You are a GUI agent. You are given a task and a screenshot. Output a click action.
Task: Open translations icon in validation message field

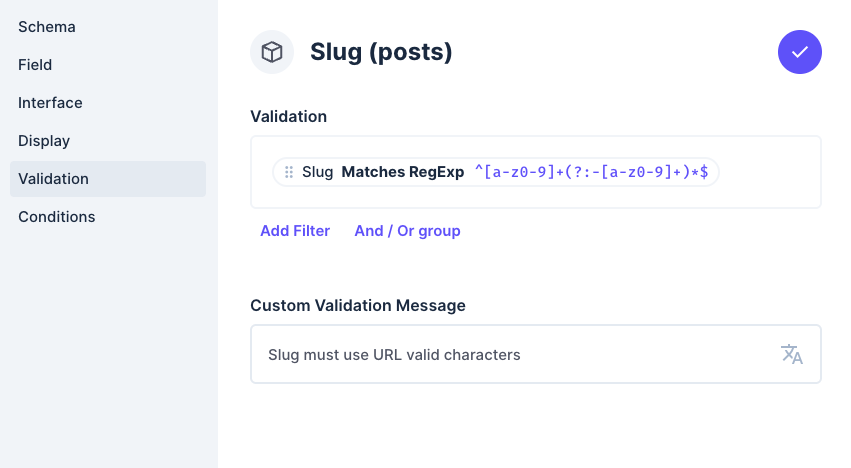click(x=791, y=354)
